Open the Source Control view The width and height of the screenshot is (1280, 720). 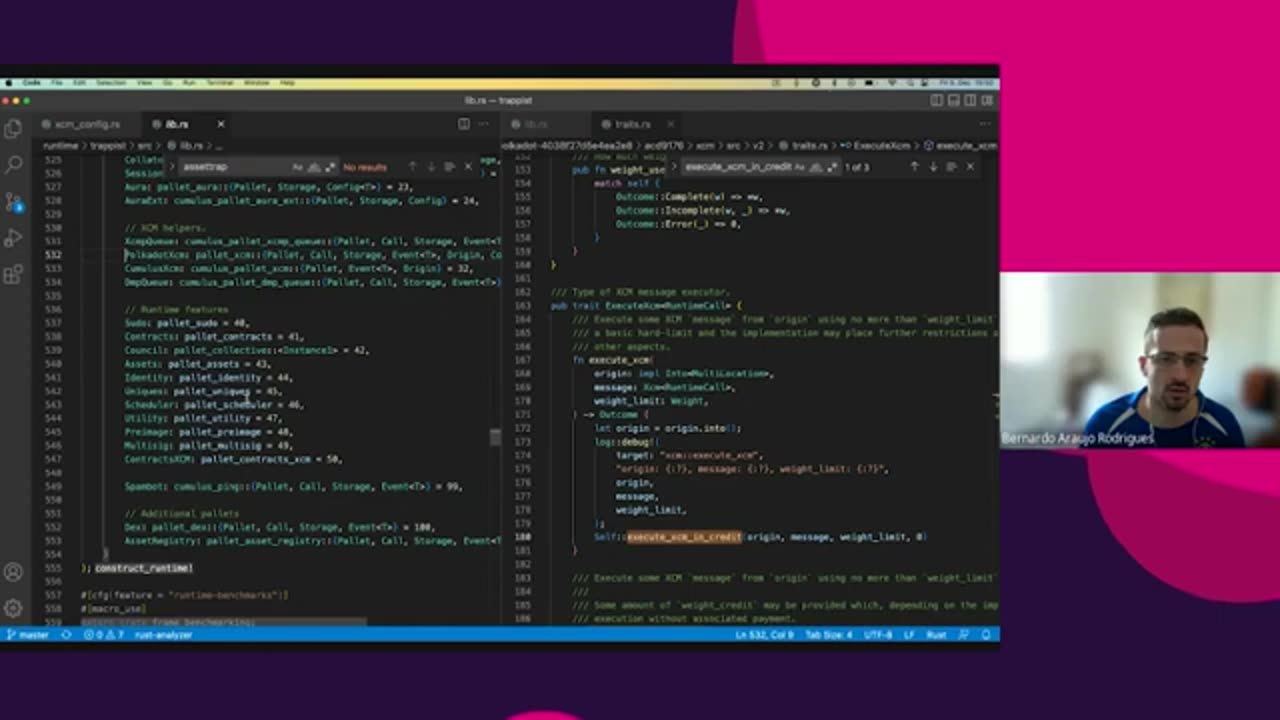(13, 201)
